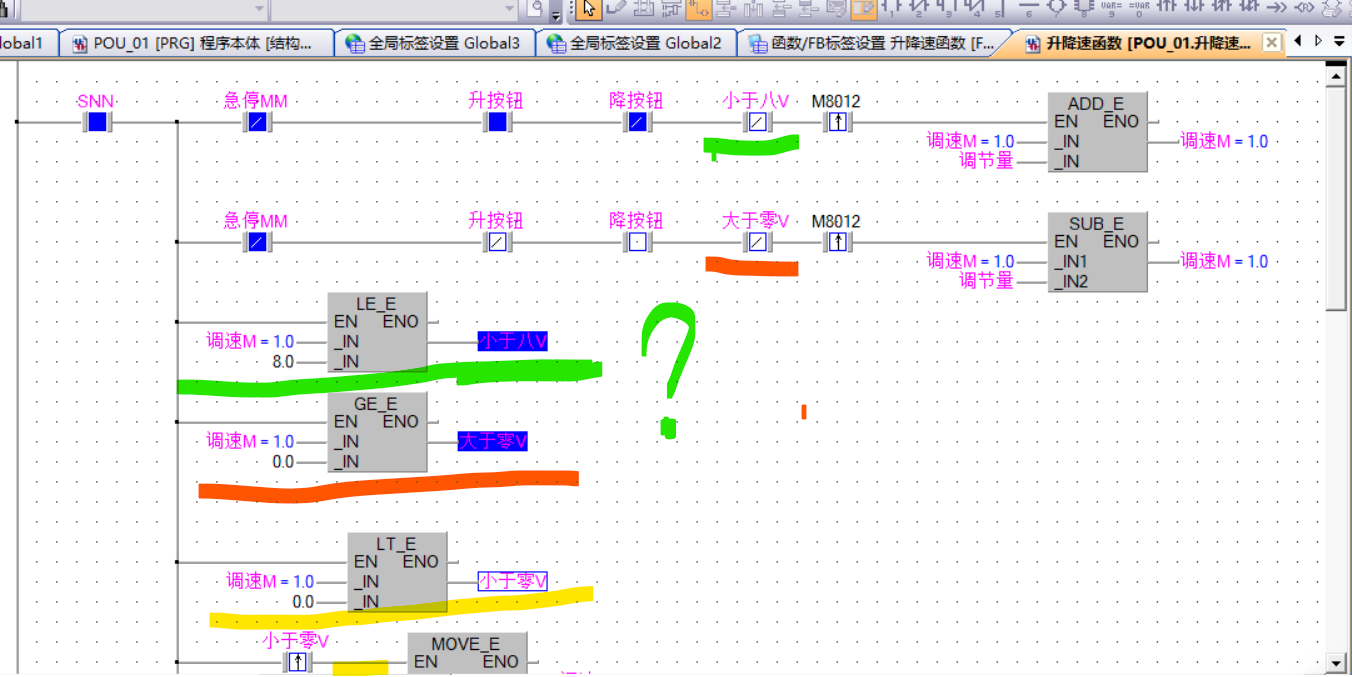
Task: Click the output variable =VAR icon
Action: 1138,8
